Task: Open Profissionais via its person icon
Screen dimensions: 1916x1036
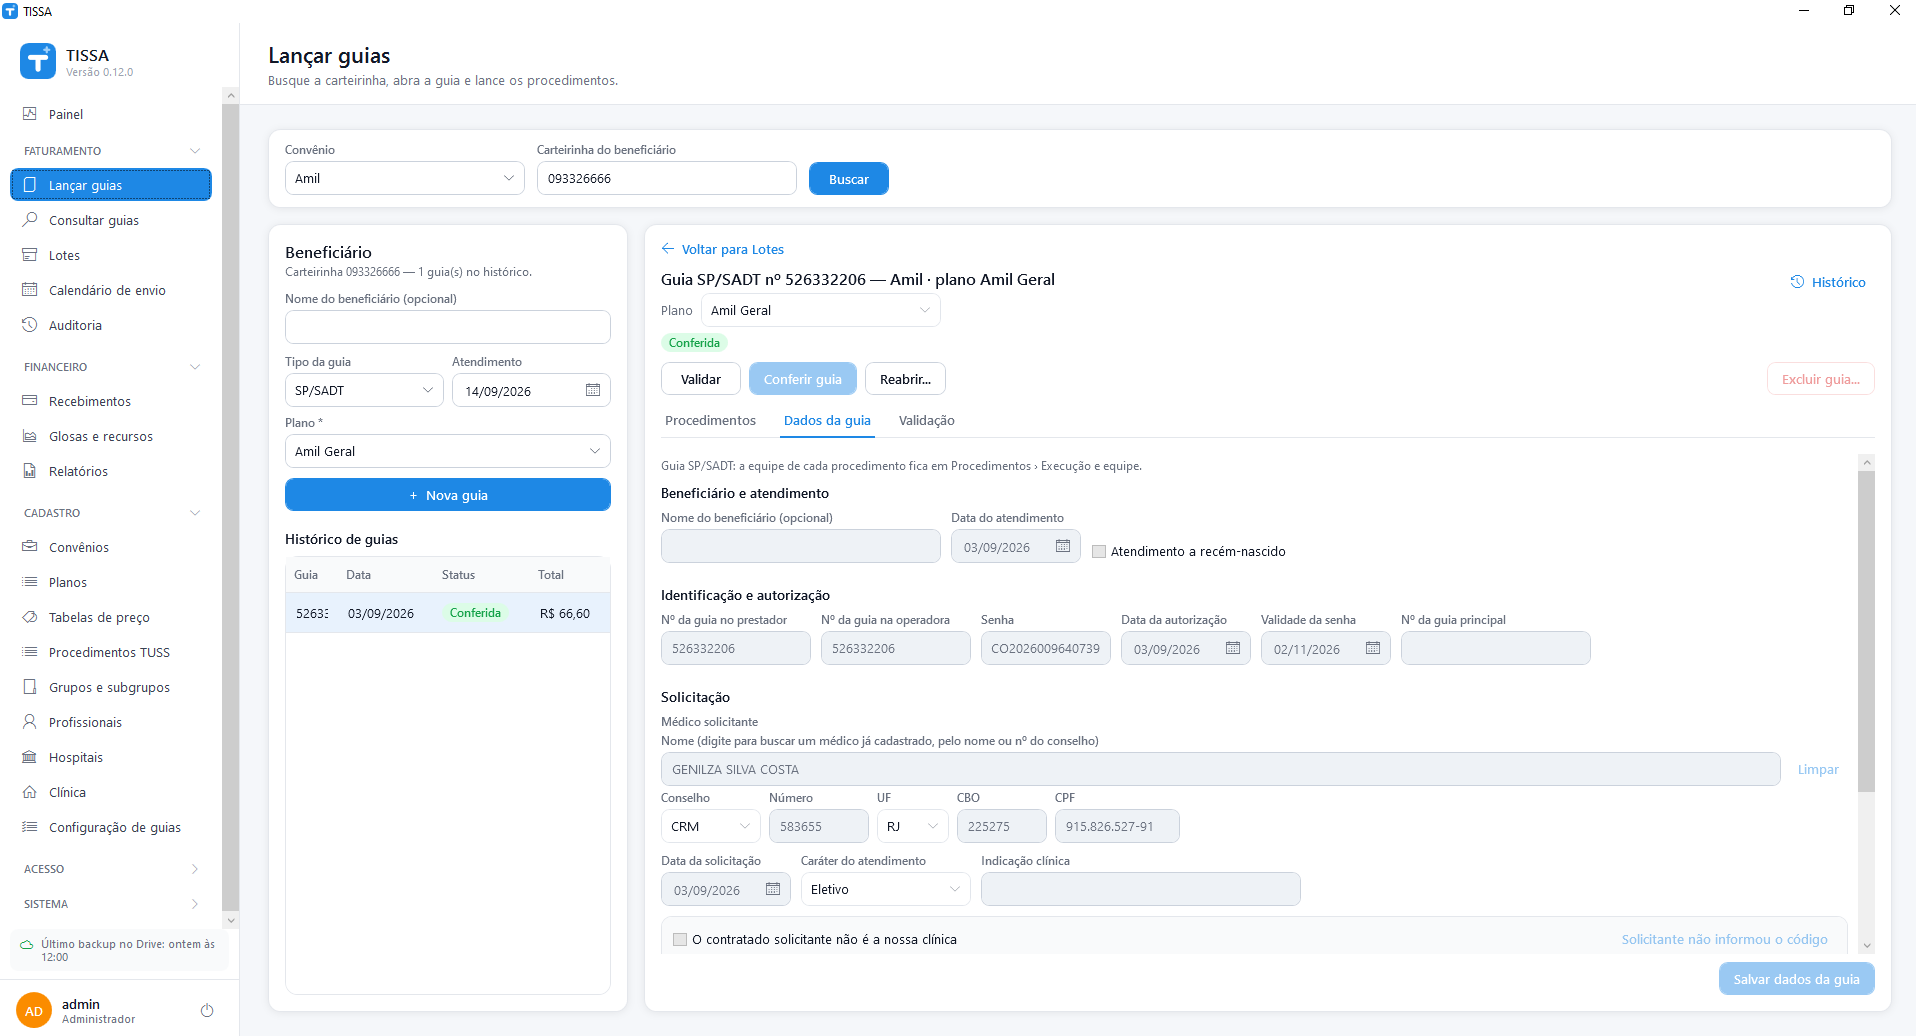Action: (30, 722)
